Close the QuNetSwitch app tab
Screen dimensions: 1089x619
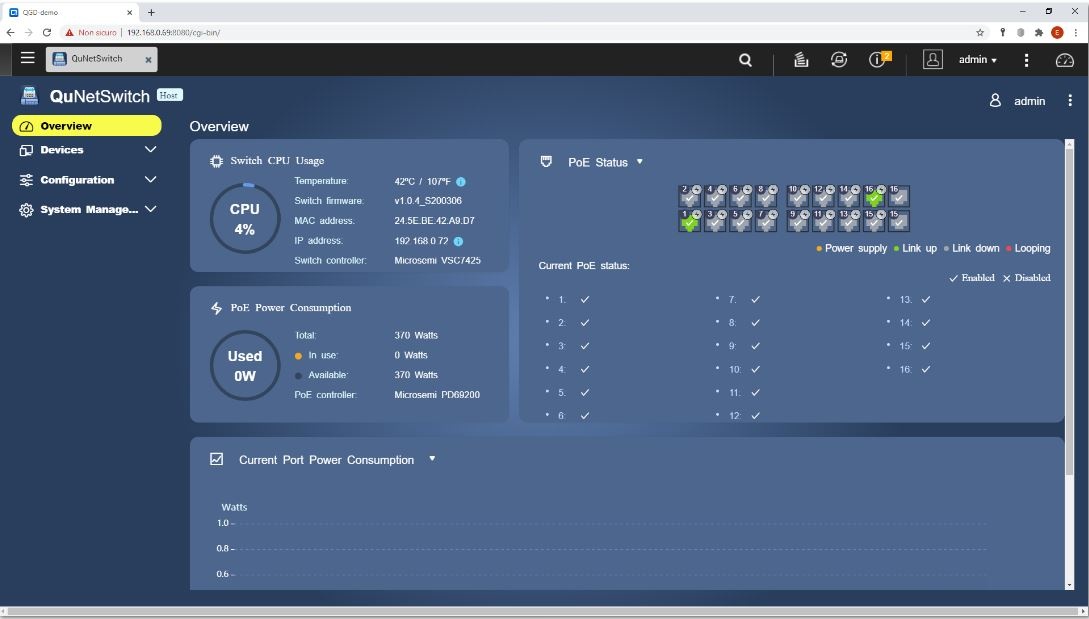click(148, 60)
